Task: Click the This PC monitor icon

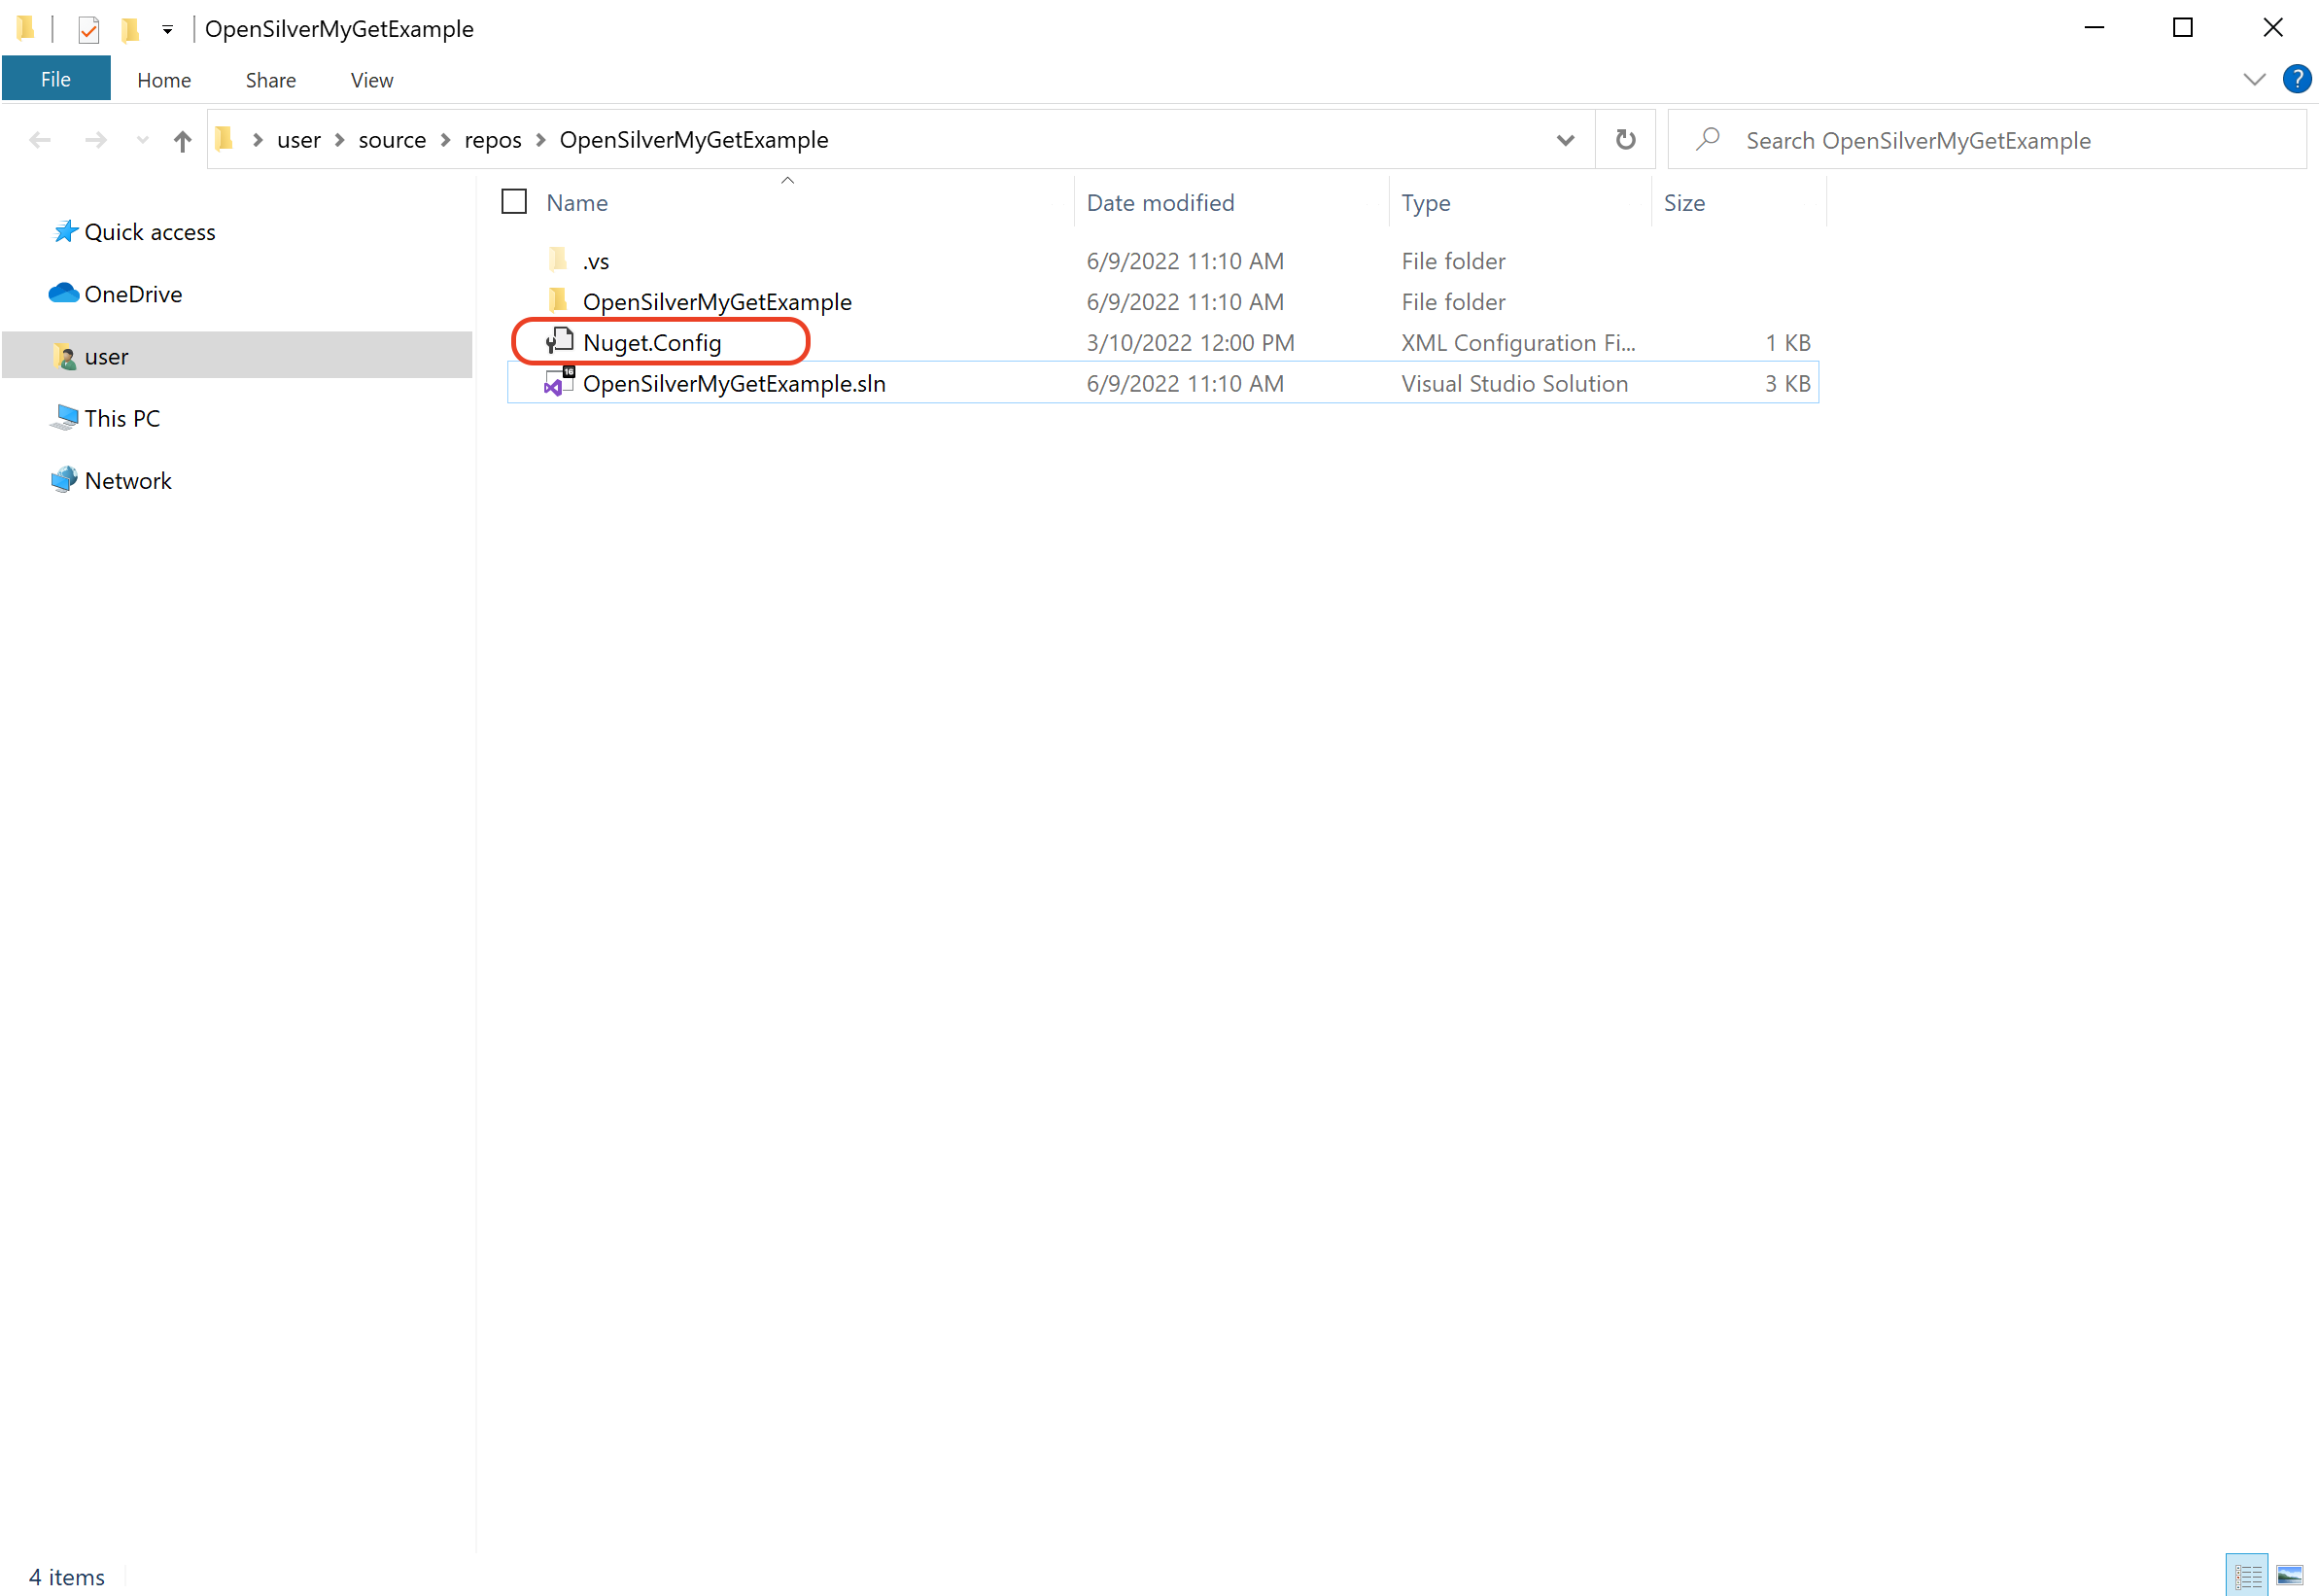Action: [64, 417]
